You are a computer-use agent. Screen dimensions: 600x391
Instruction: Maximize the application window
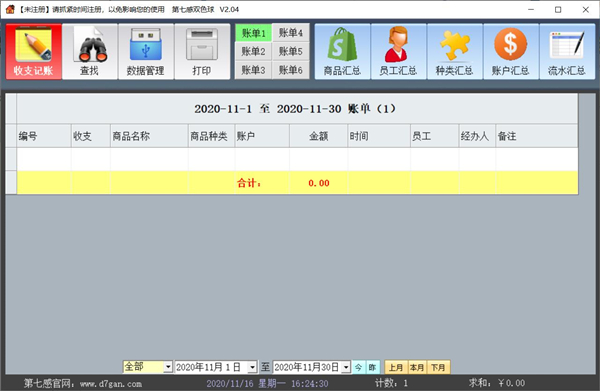coord(558,10)
